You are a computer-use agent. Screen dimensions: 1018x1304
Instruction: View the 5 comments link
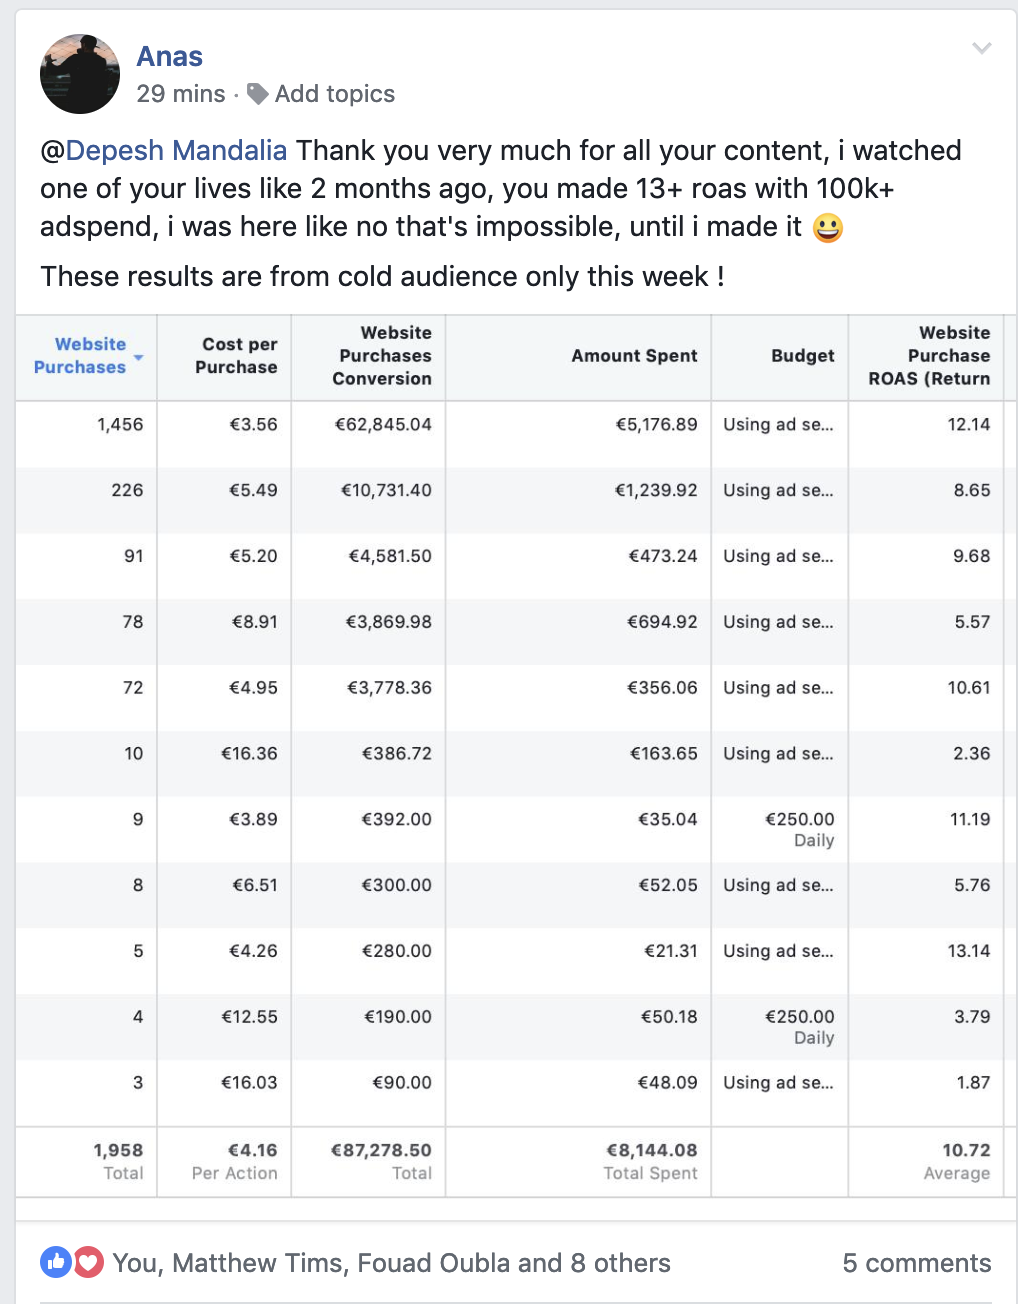pyautogui.click(x=917, y=1263)
